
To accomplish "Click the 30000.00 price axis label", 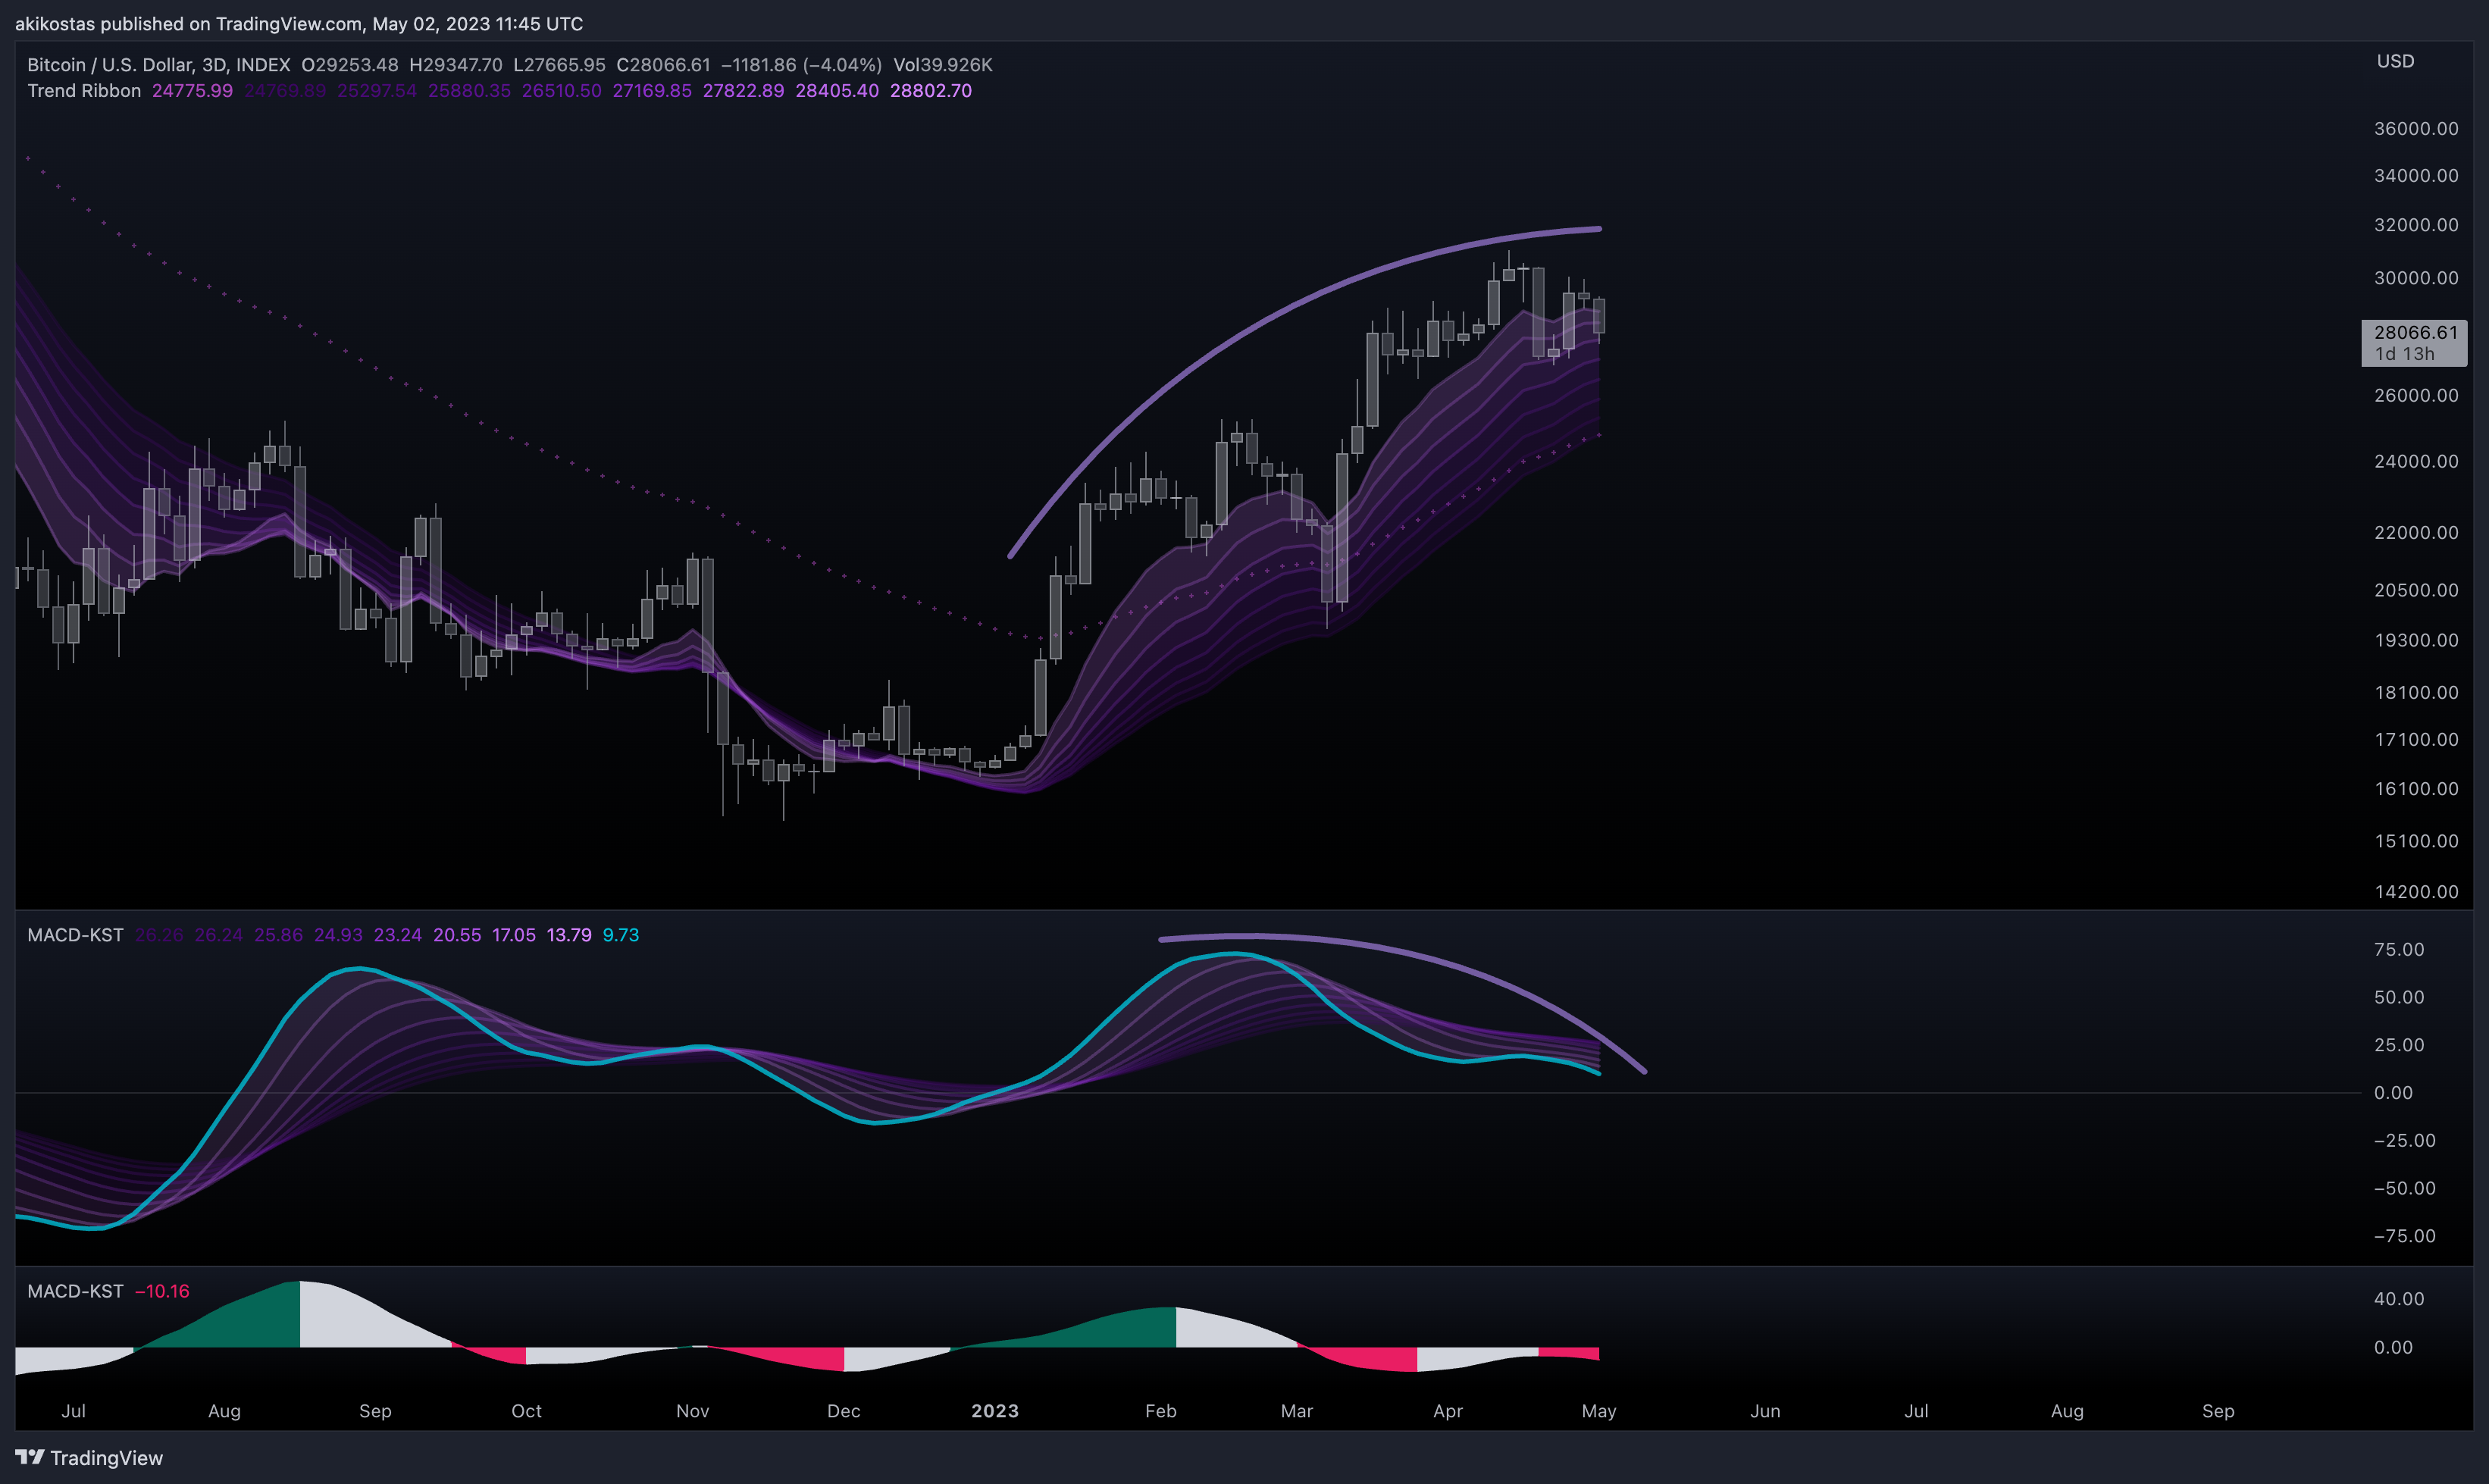I will pos(2416,278).
